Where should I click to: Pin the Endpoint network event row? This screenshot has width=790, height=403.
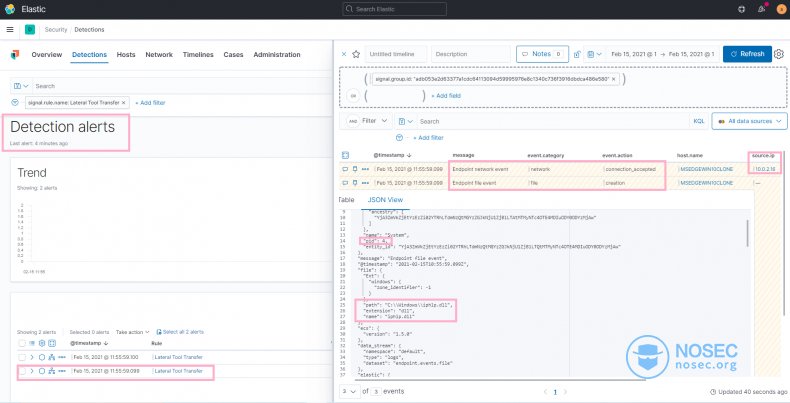(355, 169)
